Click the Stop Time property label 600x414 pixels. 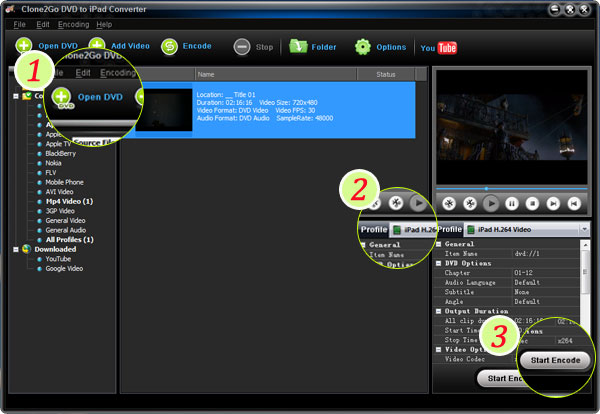[461, 340]
